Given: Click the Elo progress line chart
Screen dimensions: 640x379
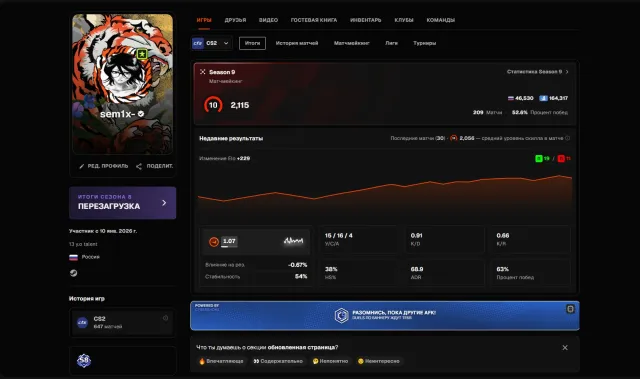Looking at the screenshot, I should click(x=384, y=194).
